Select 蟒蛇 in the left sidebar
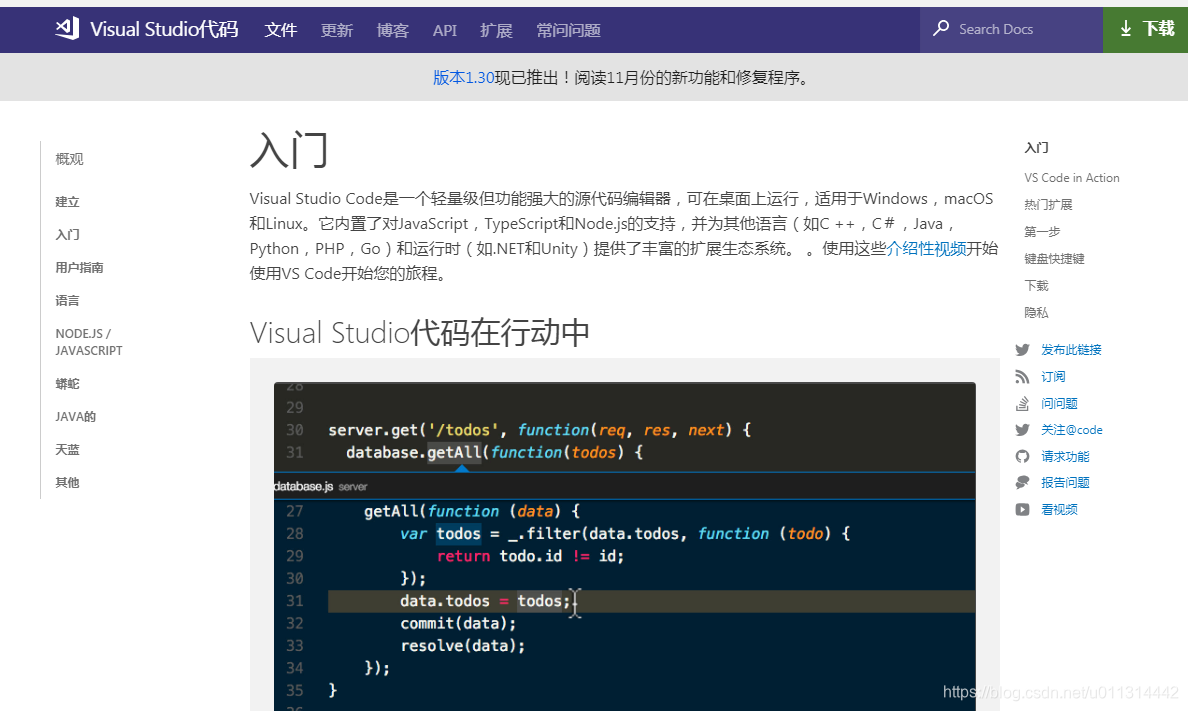The image size is (1188, 711). coord(67,384)
